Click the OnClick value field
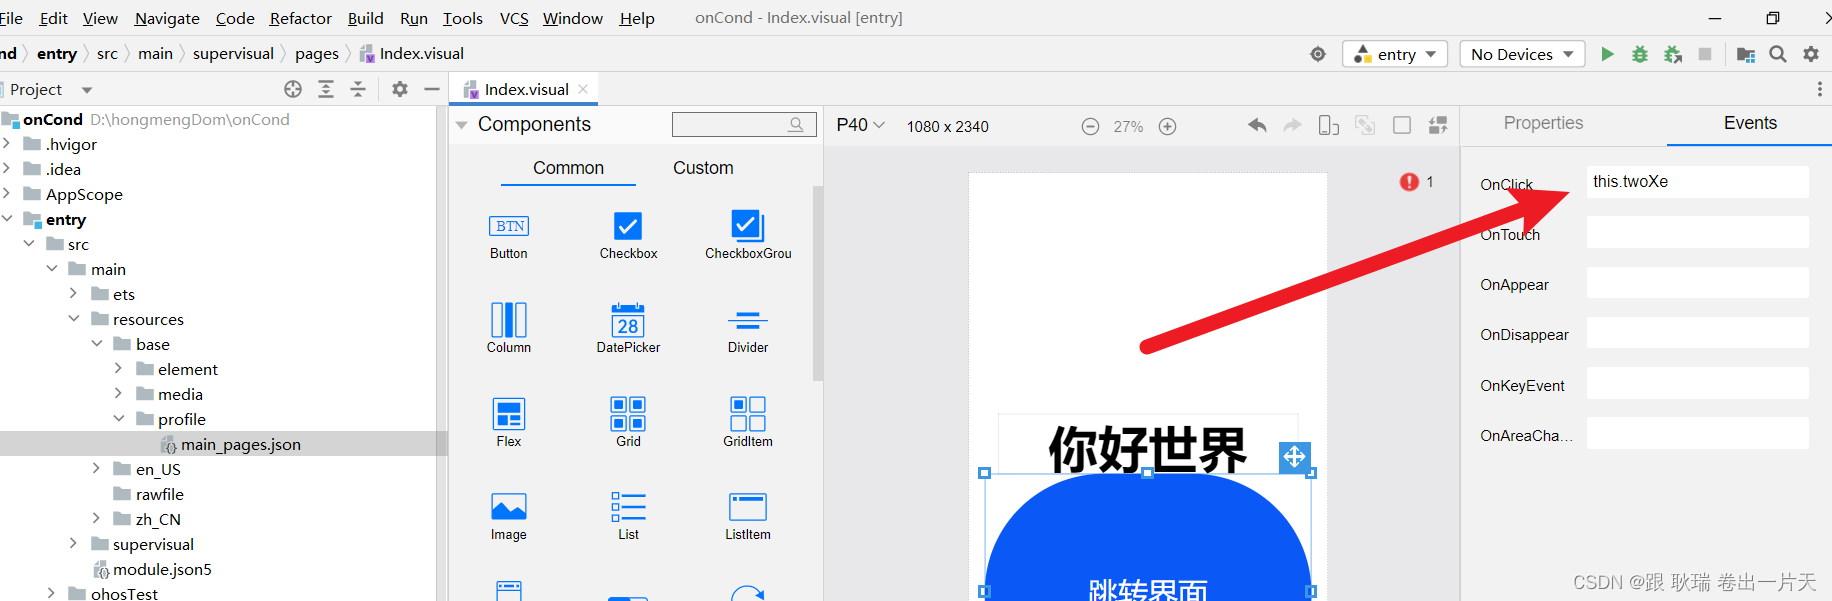Image resolution: width=1832 pixels, height=601 pixels. (x=1697, y=182)
